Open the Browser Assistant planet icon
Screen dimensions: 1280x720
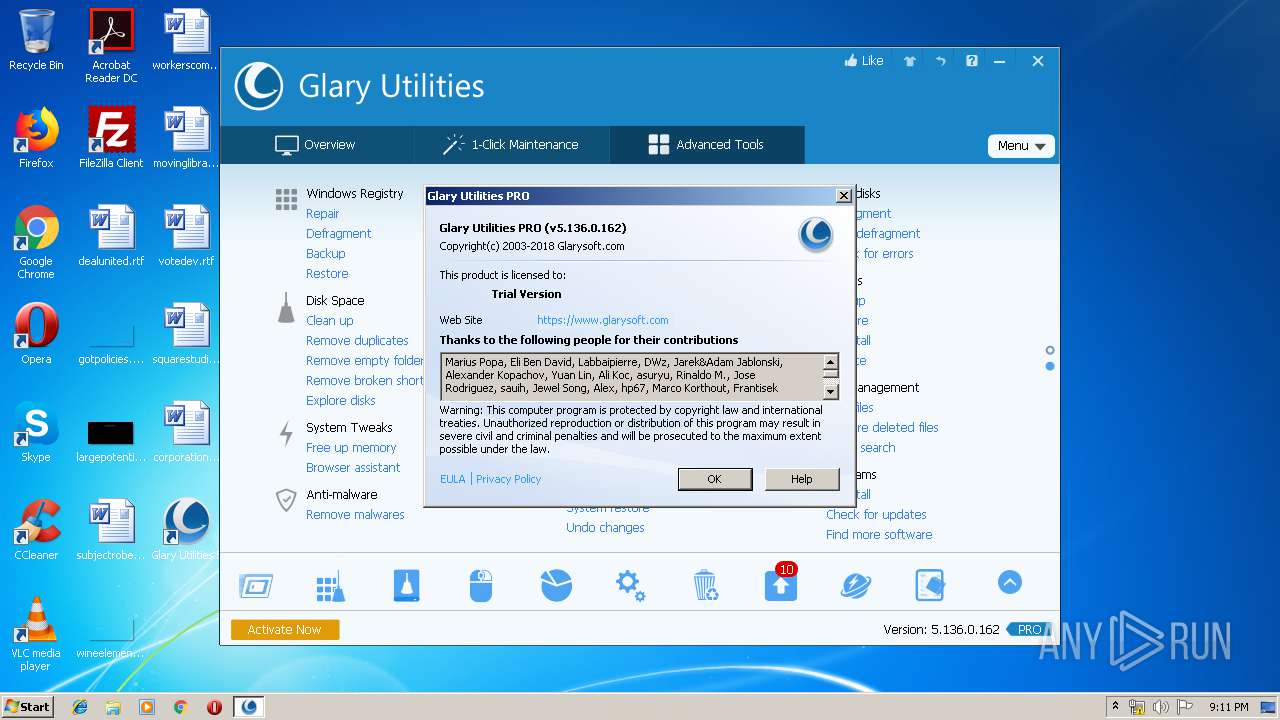point(855,585)
